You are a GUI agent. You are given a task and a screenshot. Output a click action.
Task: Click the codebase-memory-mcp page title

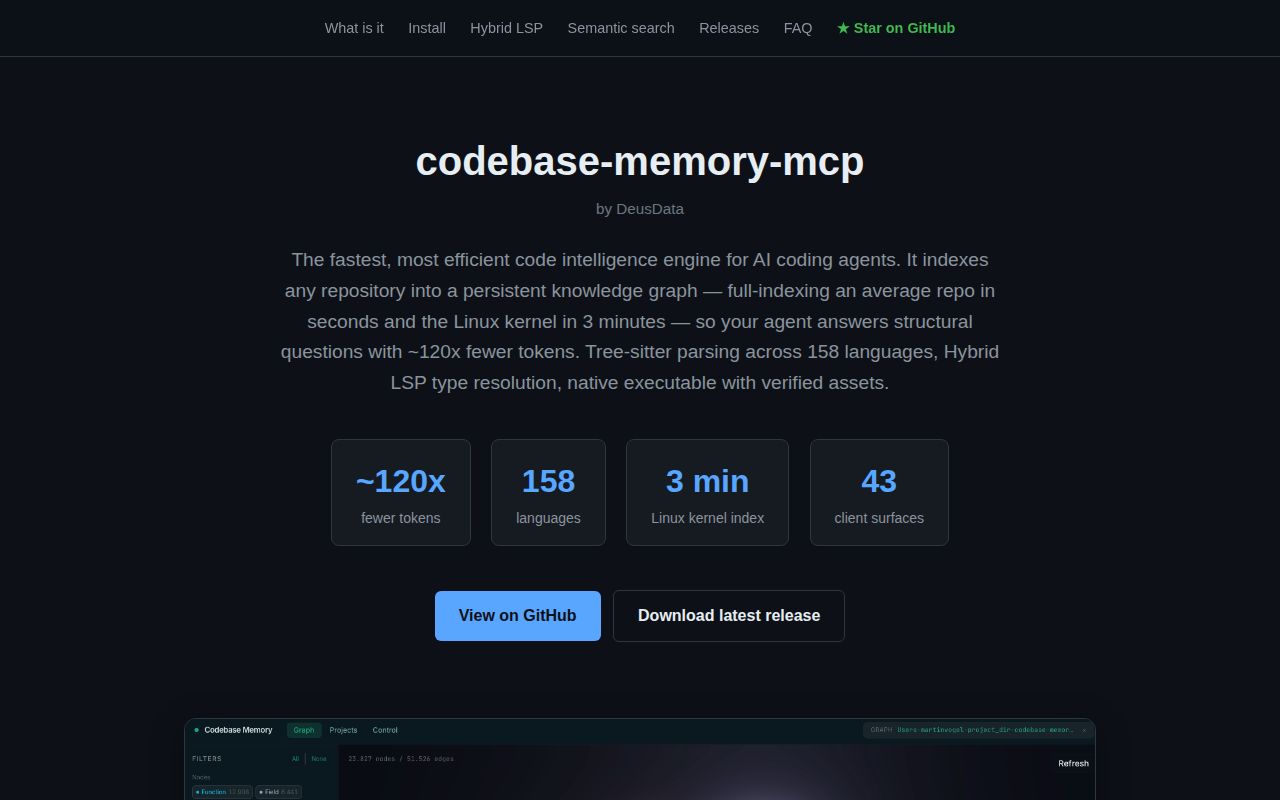tap(640, 161)
